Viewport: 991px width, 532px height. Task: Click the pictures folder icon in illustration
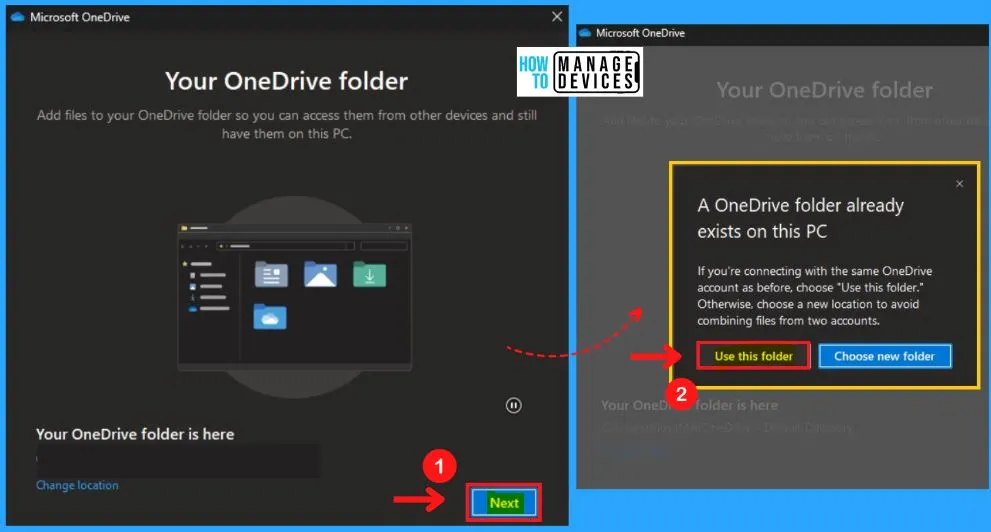coord(320,274)
